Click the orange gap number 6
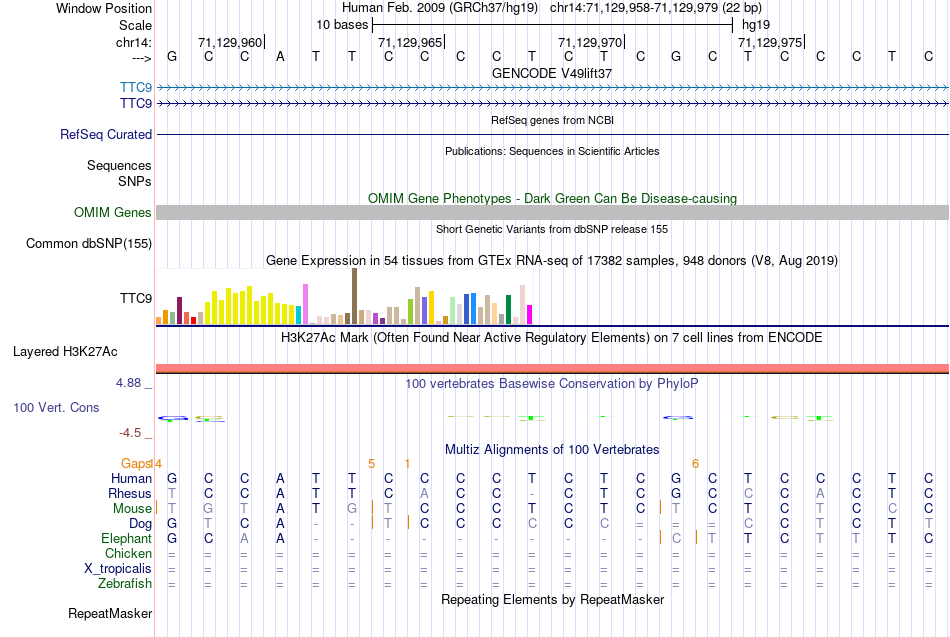Image resolution: width=950 pixels, height=637 pixels. pos(696,464)
